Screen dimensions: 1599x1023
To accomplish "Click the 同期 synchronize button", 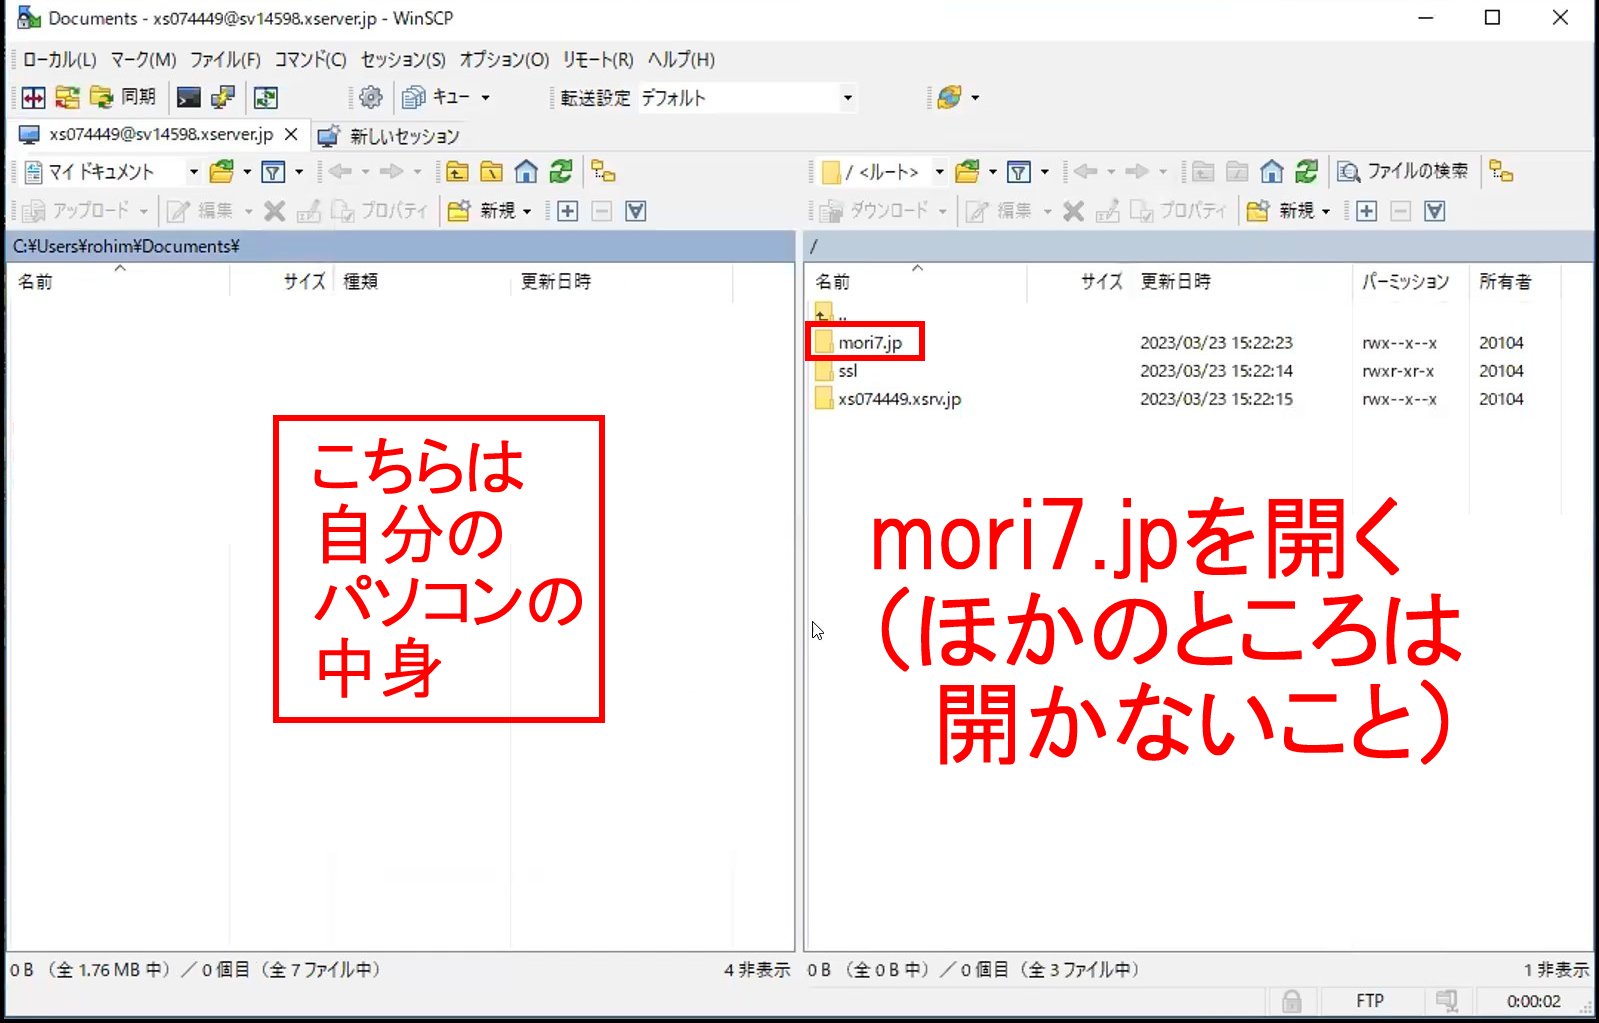I will tap(123, 97).
